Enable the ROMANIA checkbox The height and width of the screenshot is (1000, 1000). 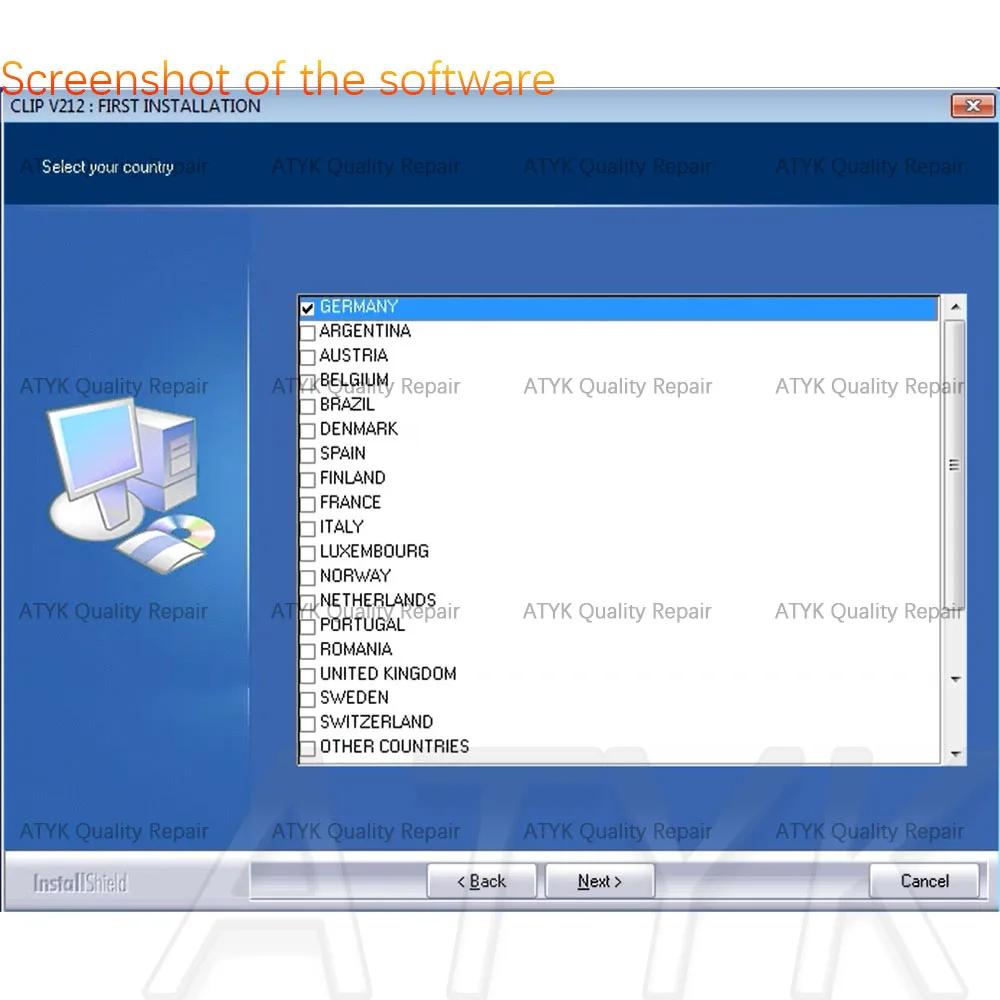click(307, 651)
